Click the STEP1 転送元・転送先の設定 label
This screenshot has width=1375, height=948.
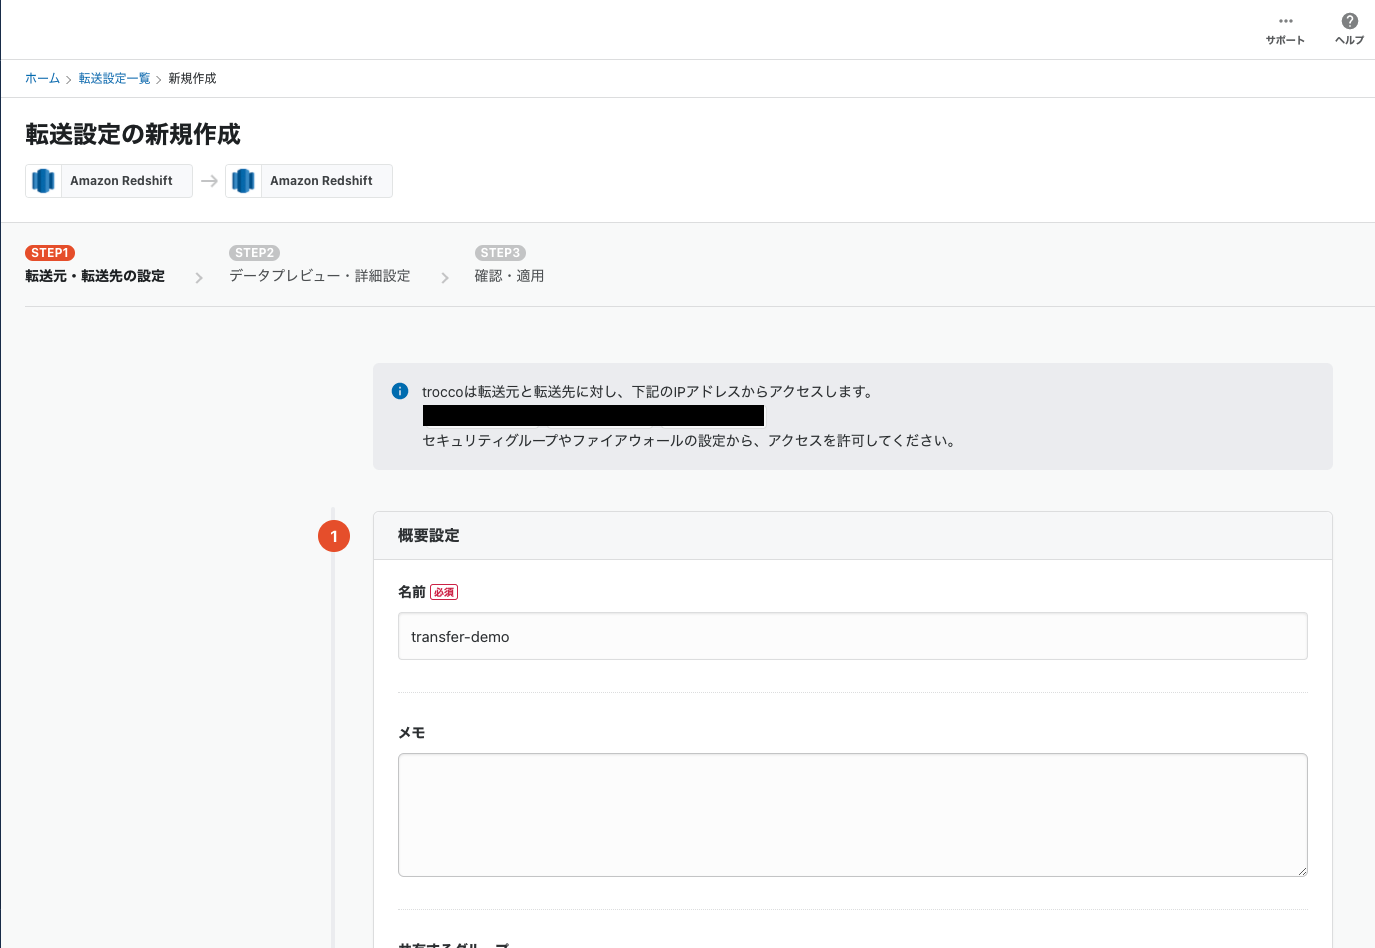click(x=94, y=275)
